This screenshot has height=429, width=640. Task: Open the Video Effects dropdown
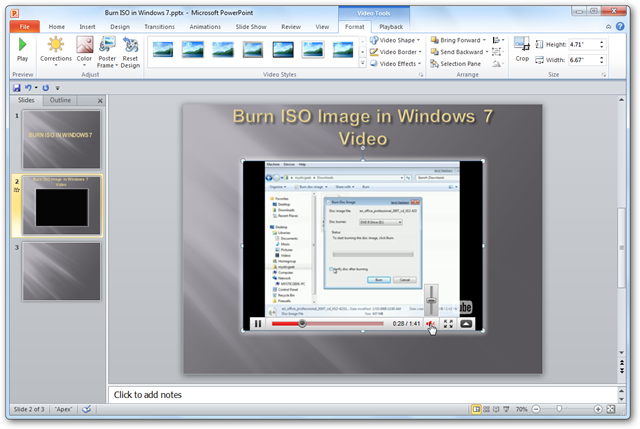point(396,64)
